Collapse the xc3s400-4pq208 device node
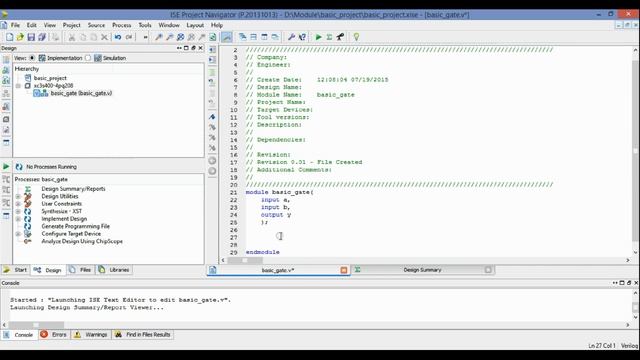This screenshot has height=360, width=640. (x=18, y=86)
